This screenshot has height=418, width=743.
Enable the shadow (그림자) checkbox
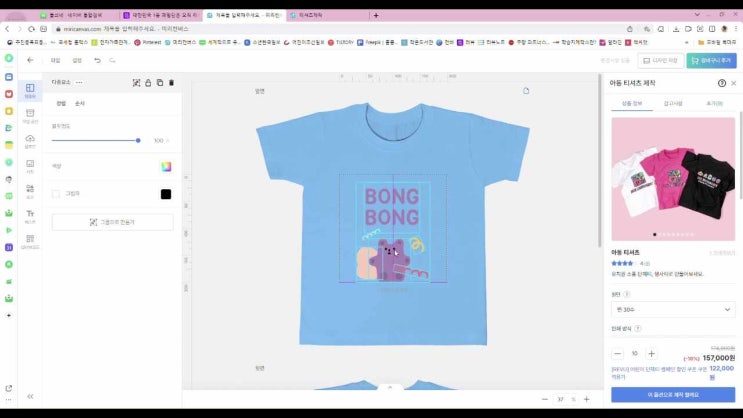[x=56, y=194]
